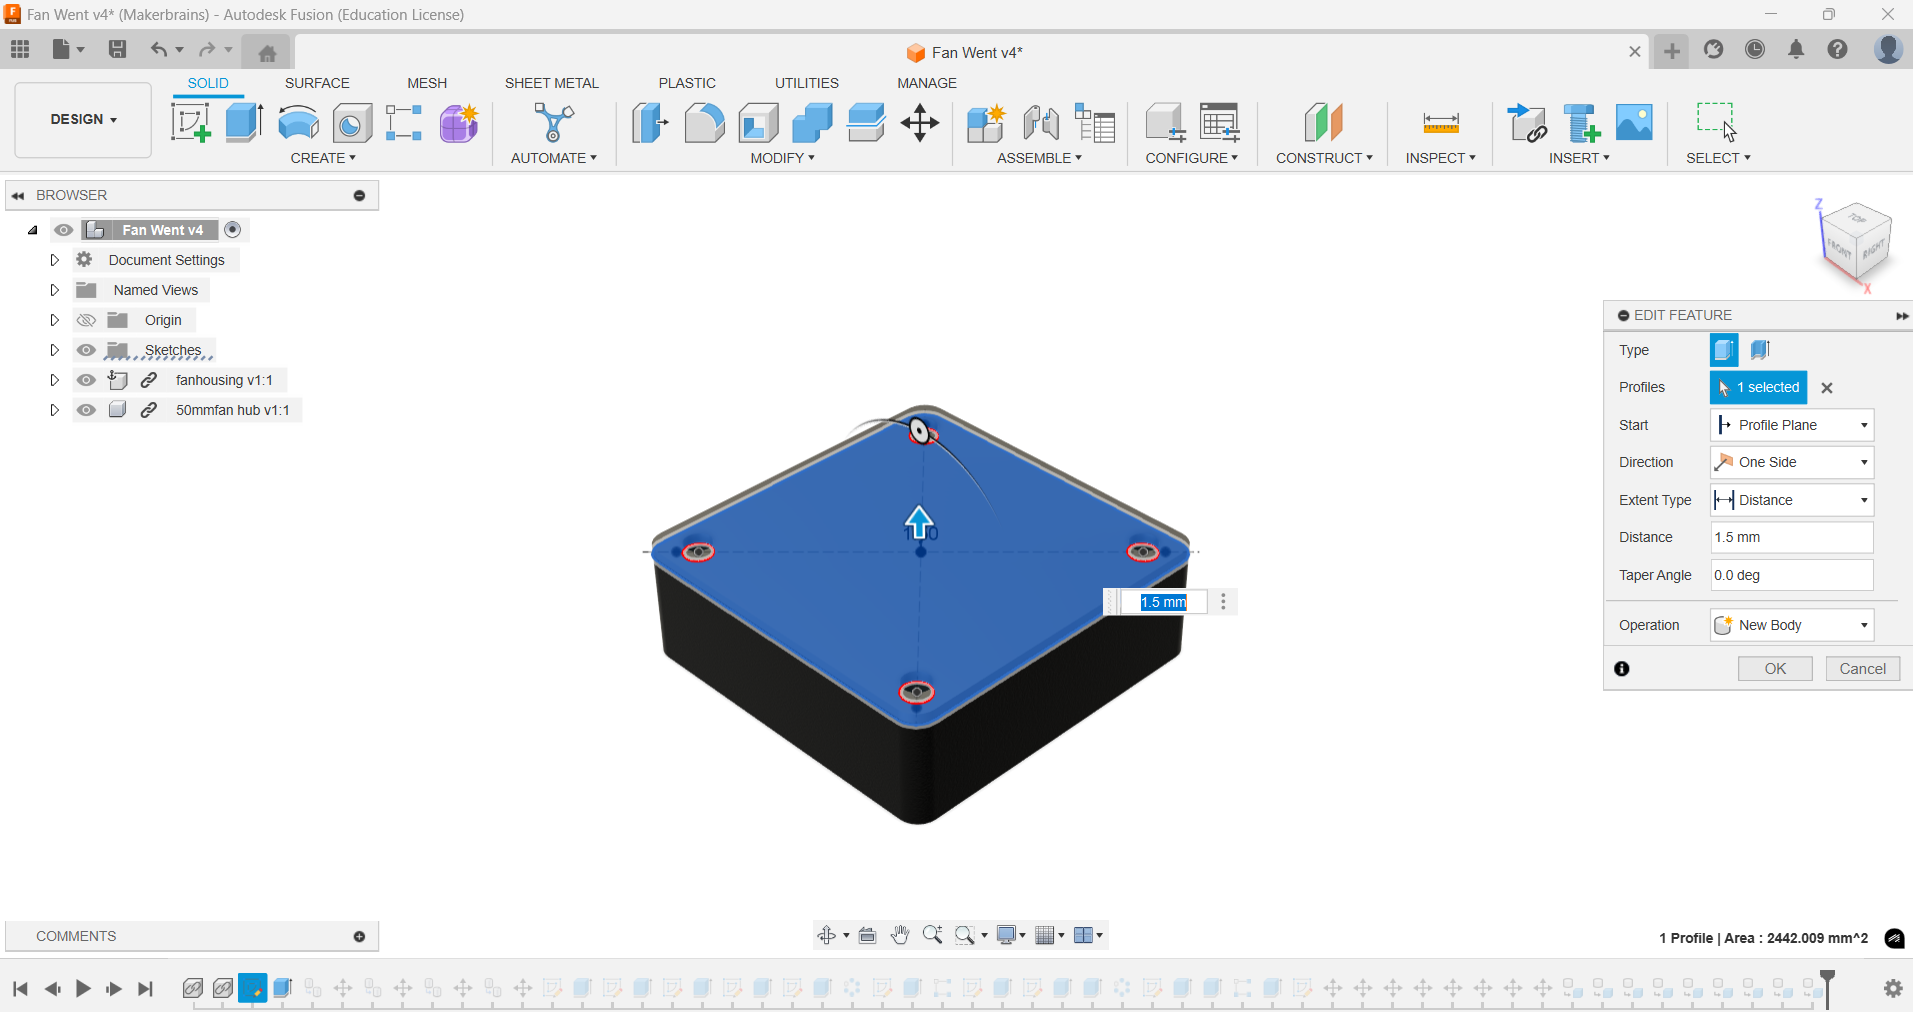Click the Distance field showing 1.5 mm
This screenshot has height=1012, width=1913.
1790,537
